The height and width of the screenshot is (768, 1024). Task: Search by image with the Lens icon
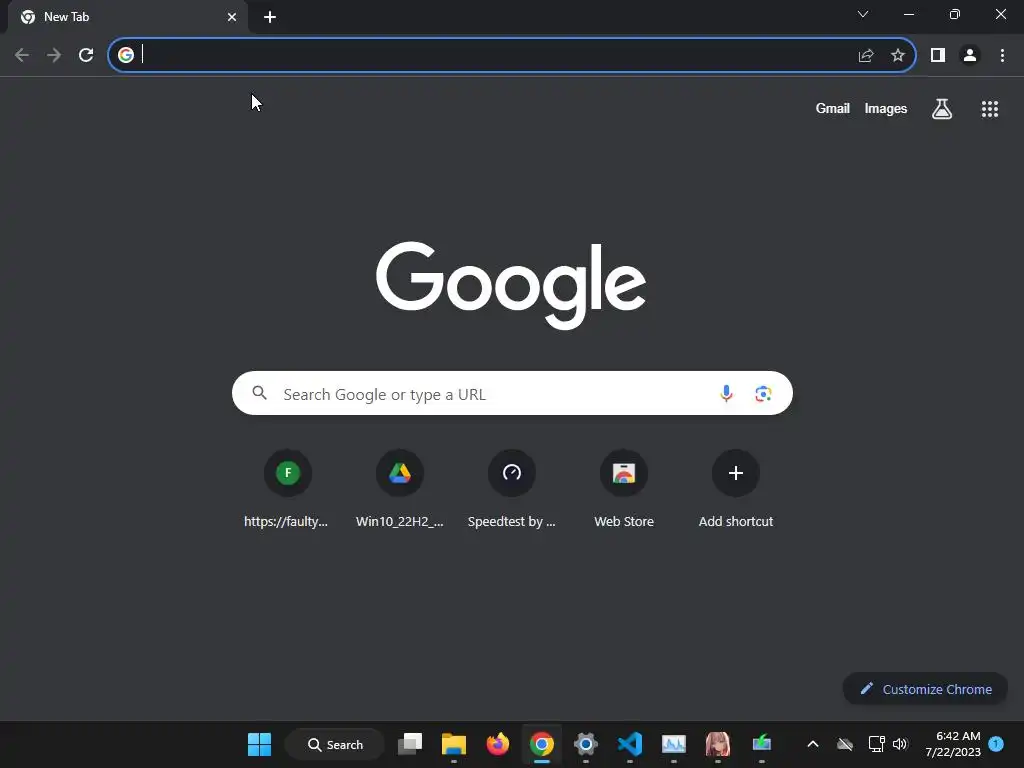(x=763, y=394)
